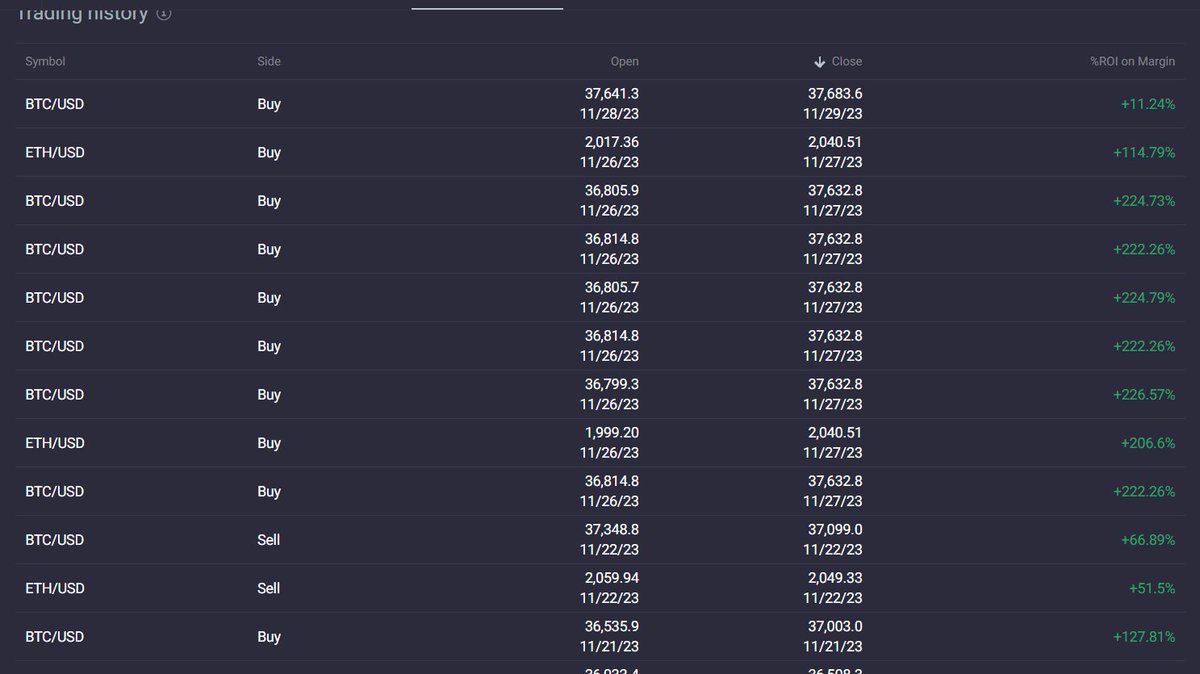Click the ETH/USD symbol with +114.79% ROI
Image resolution: width=1200 pixels, height=674 pixels.
pyautogui.click(x=55, y=152)
